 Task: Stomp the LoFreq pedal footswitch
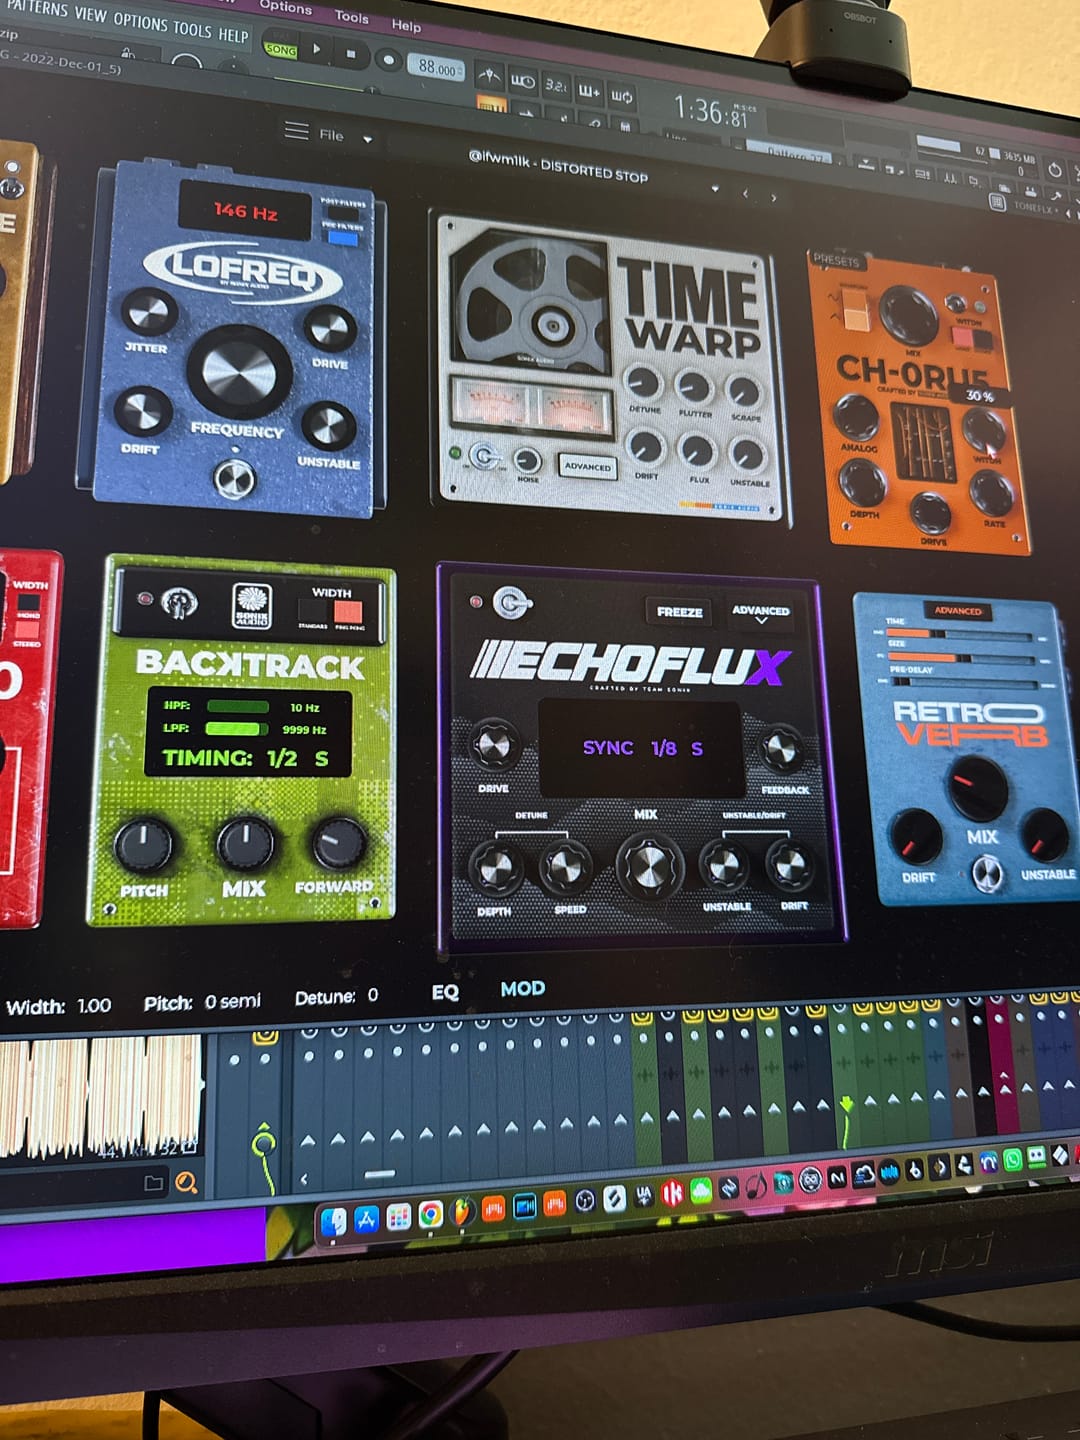[234, 480]
